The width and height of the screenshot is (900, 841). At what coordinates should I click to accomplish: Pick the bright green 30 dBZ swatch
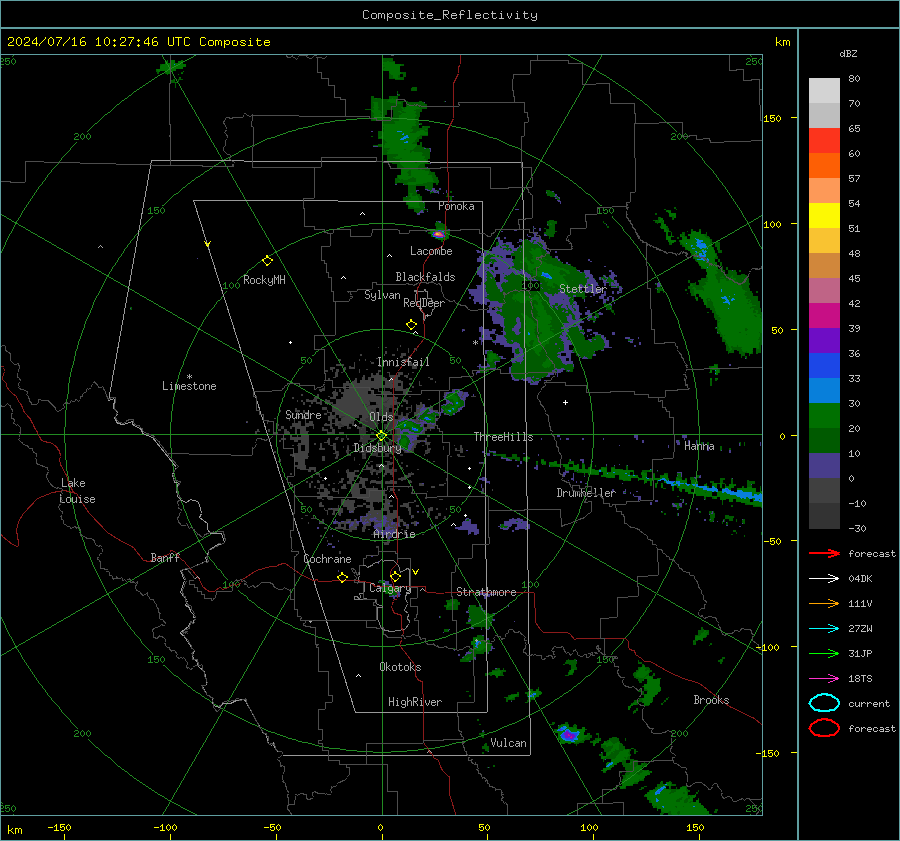824,416
